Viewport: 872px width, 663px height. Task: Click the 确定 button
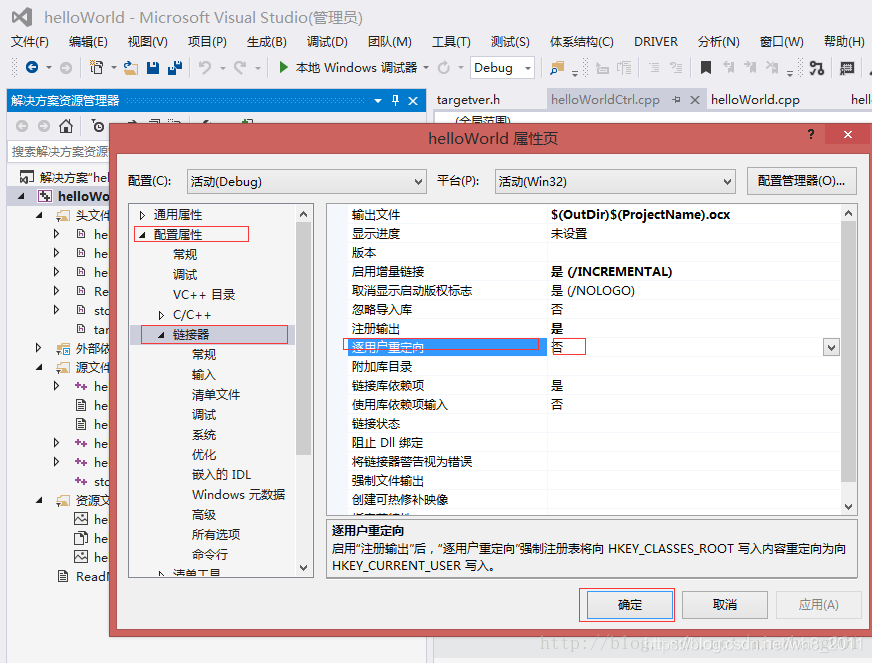pyautogui.click(x=630, y=605)
